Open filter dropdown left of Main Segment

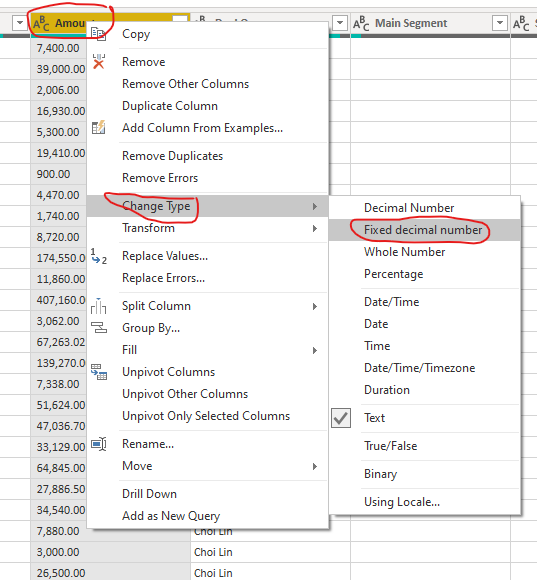point(340,23)
